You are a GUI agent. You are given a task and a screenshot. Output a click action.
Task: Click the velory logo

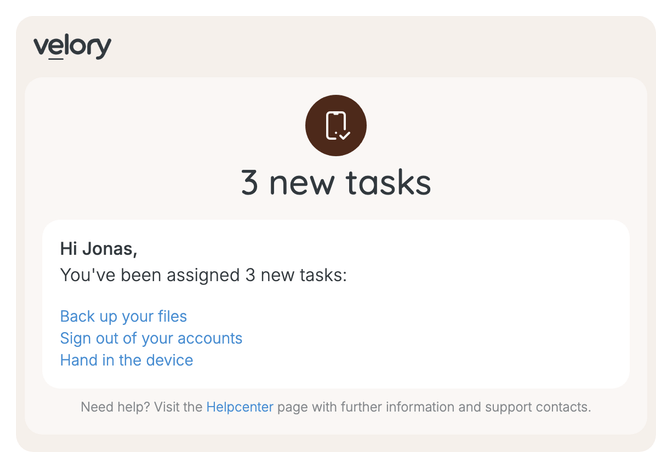click(x=72, y=47)
